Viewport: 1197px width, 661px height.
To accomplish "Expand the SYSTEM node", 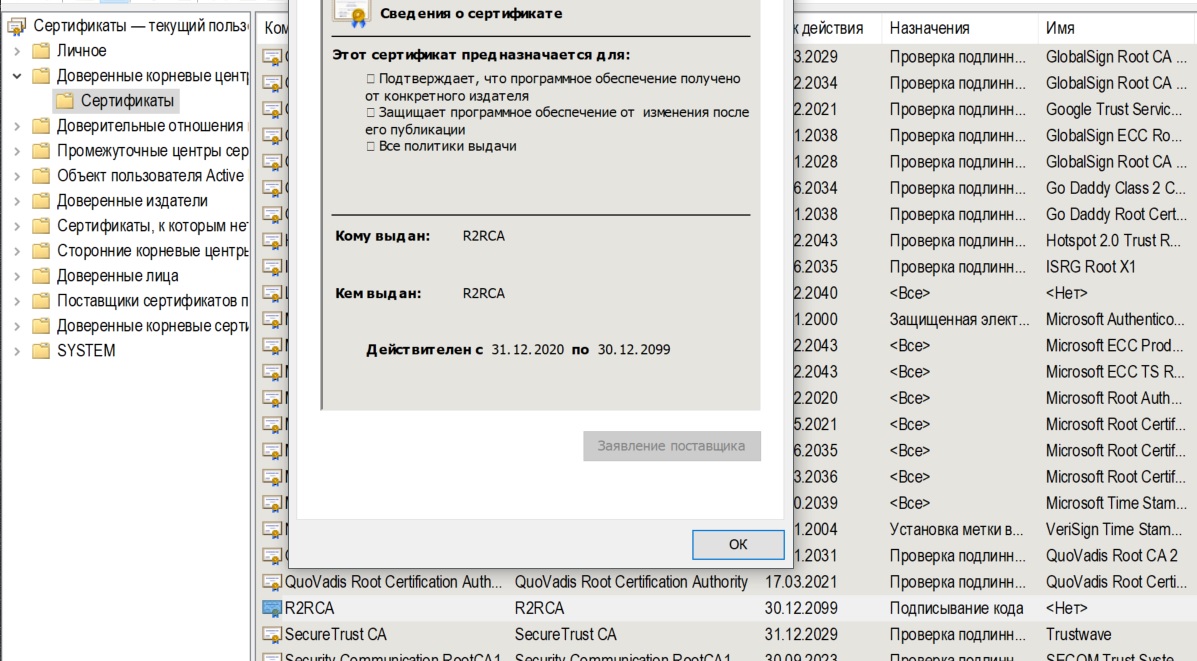I will tap(17, 351).
